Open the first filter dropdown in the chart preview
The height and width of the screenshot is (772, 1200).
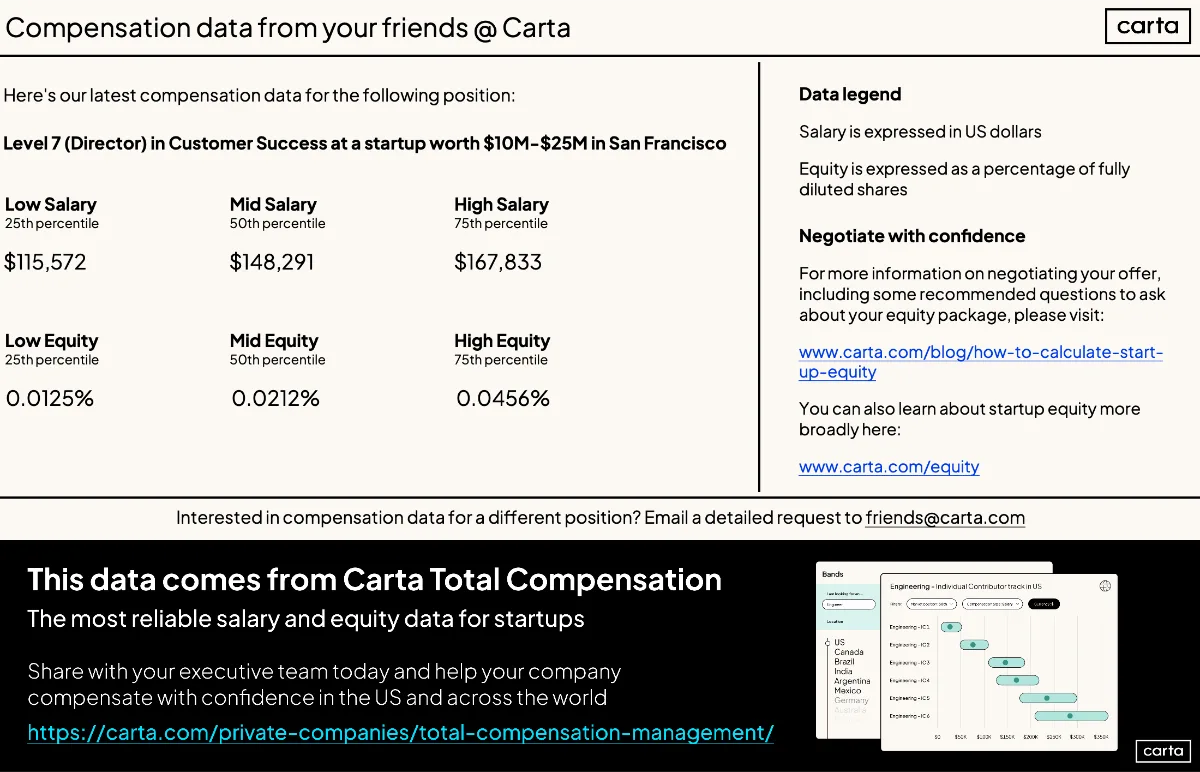click(931, 604)
